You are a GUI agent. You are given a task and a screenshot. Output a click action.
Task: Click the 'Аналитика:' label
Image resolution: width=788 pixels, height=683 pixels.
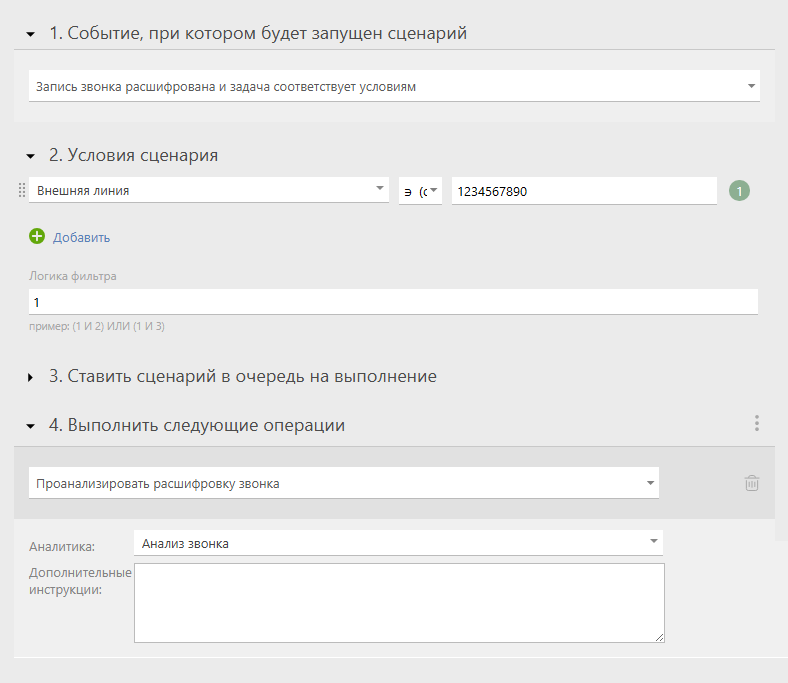coord(62,546)
